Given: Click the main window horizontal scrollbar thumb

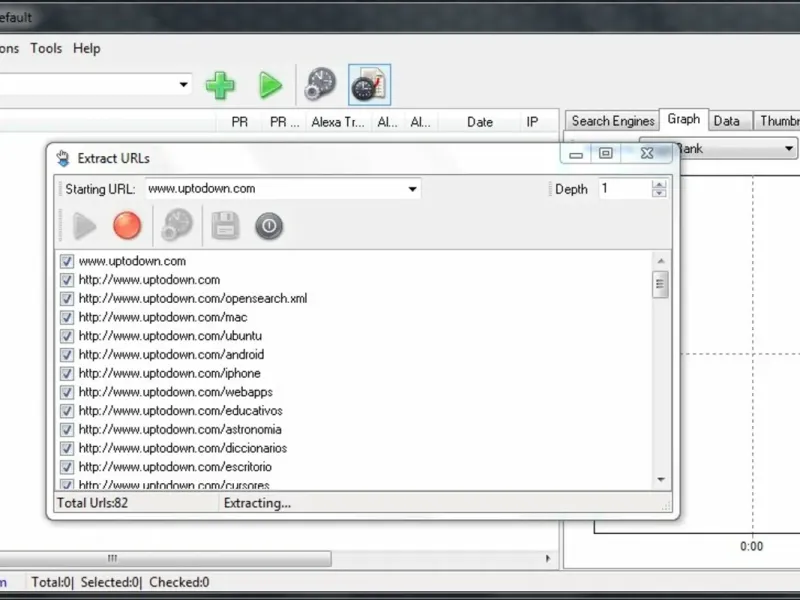Looking at the screenshot, I should 165,558.
